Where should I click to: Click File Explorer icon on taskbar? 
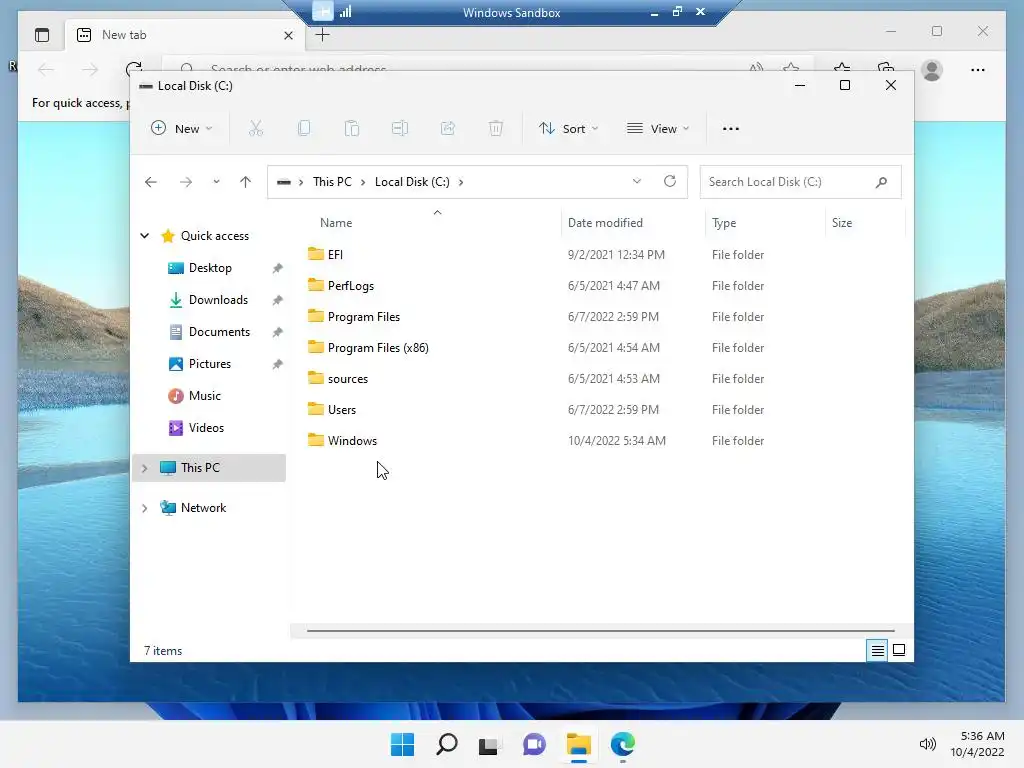(x=579, y=744)
